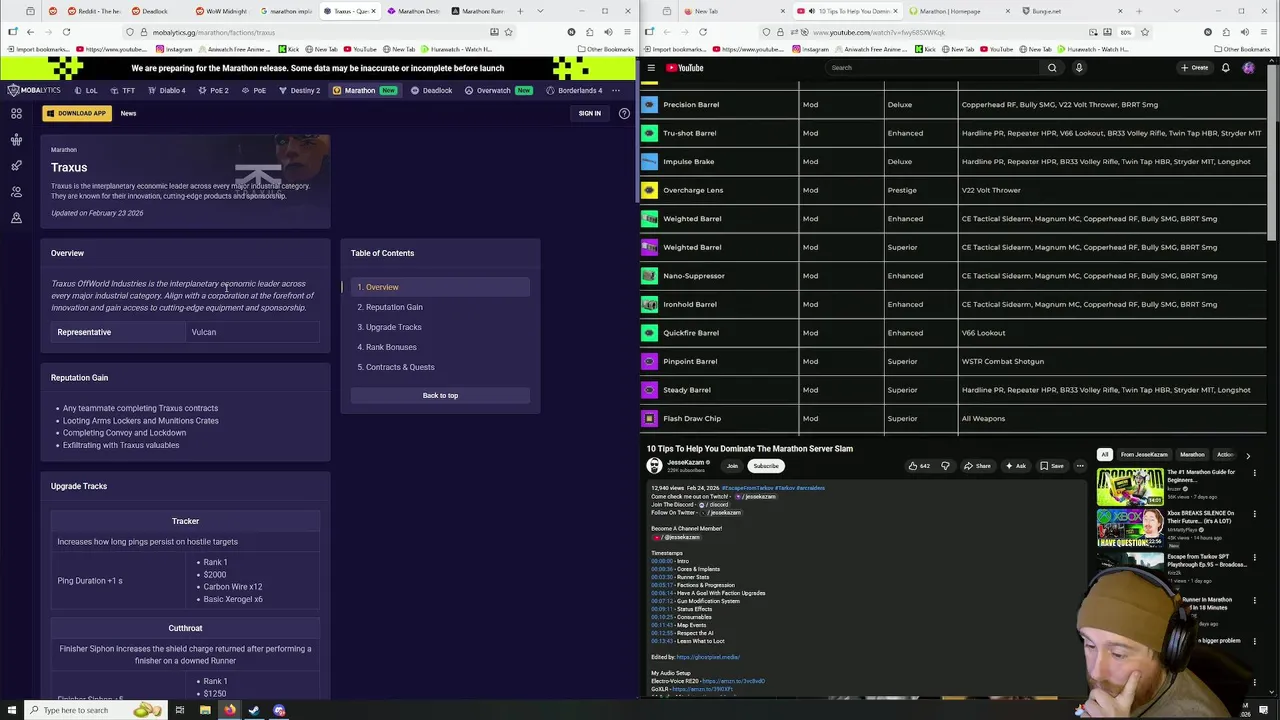Open the #1 Marathon Guide thumbnail

pyautogui.click(x=1130, y=487)
